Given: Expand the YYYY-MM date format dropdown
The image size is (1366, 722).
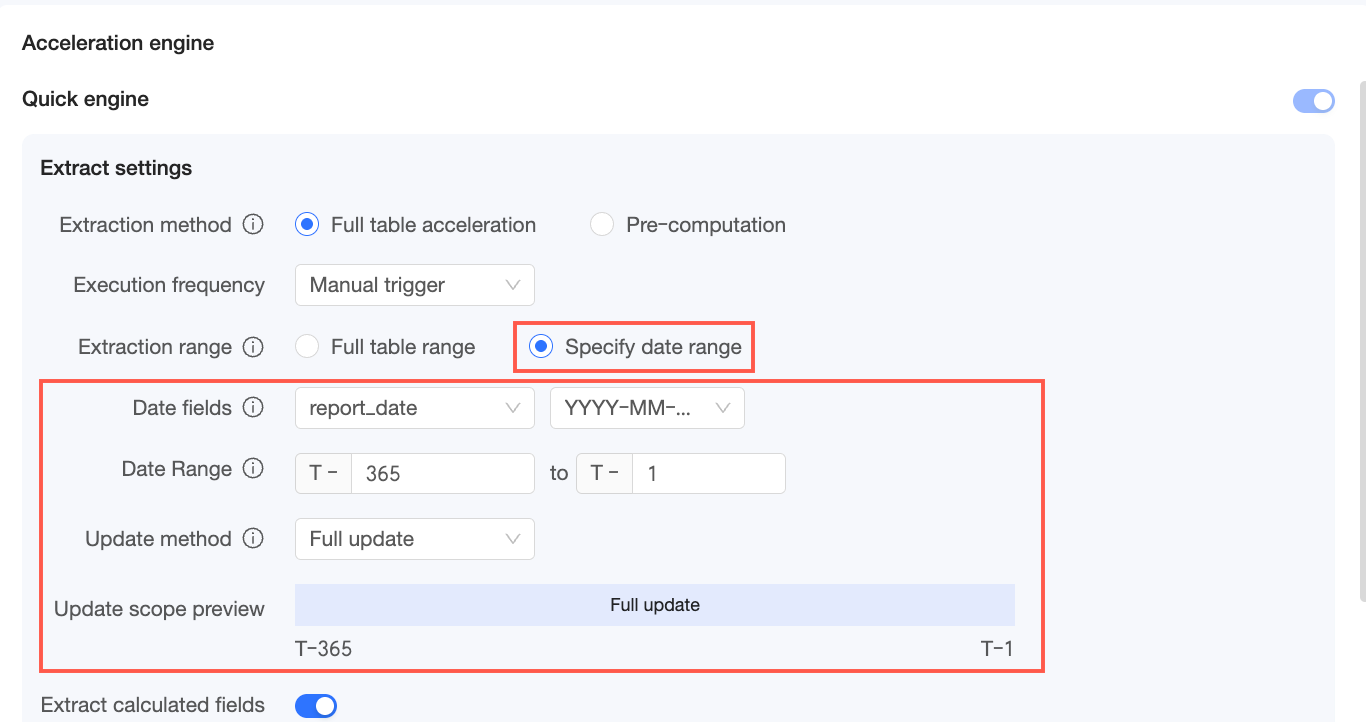Looking at the screenshot, I should tap(647, 408).
